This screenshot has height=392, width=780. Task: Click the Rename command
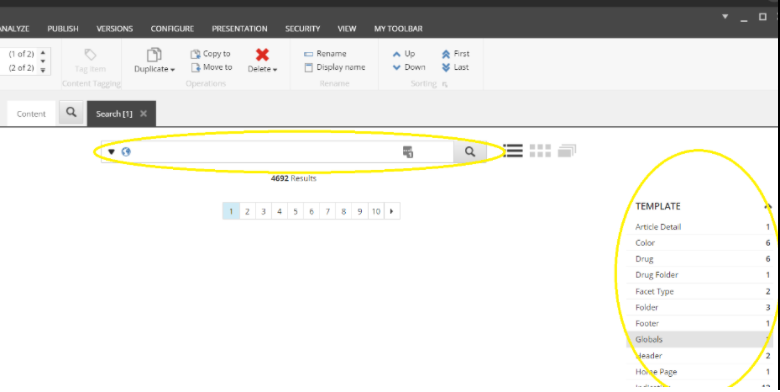tap(325, 54)
